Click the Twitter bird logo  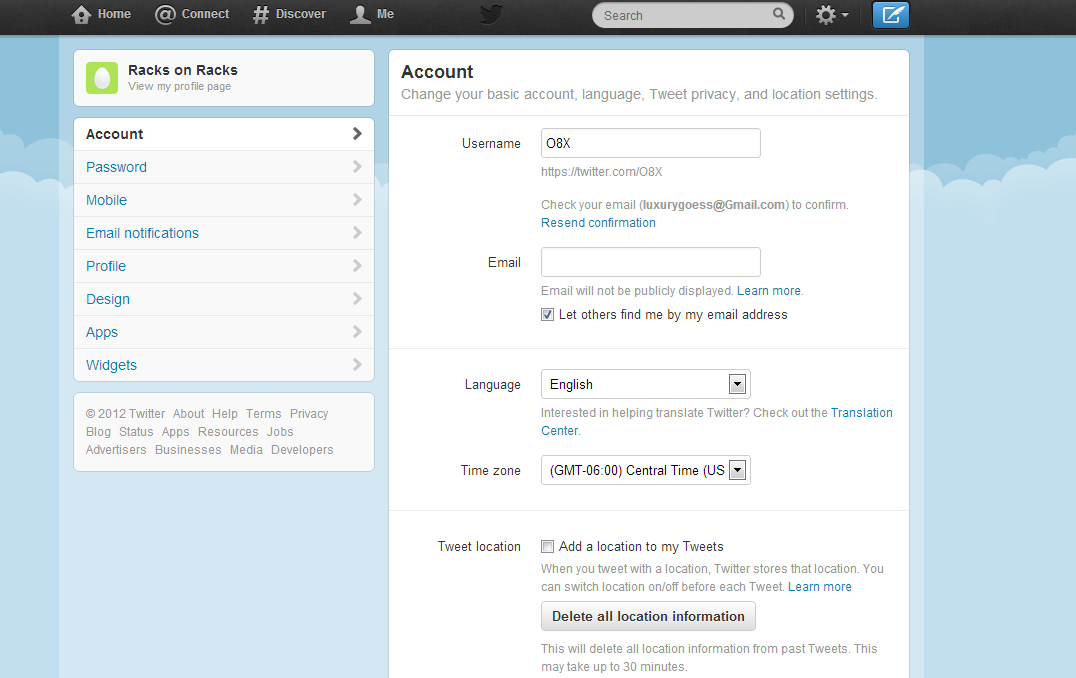(x=491, y=14)
